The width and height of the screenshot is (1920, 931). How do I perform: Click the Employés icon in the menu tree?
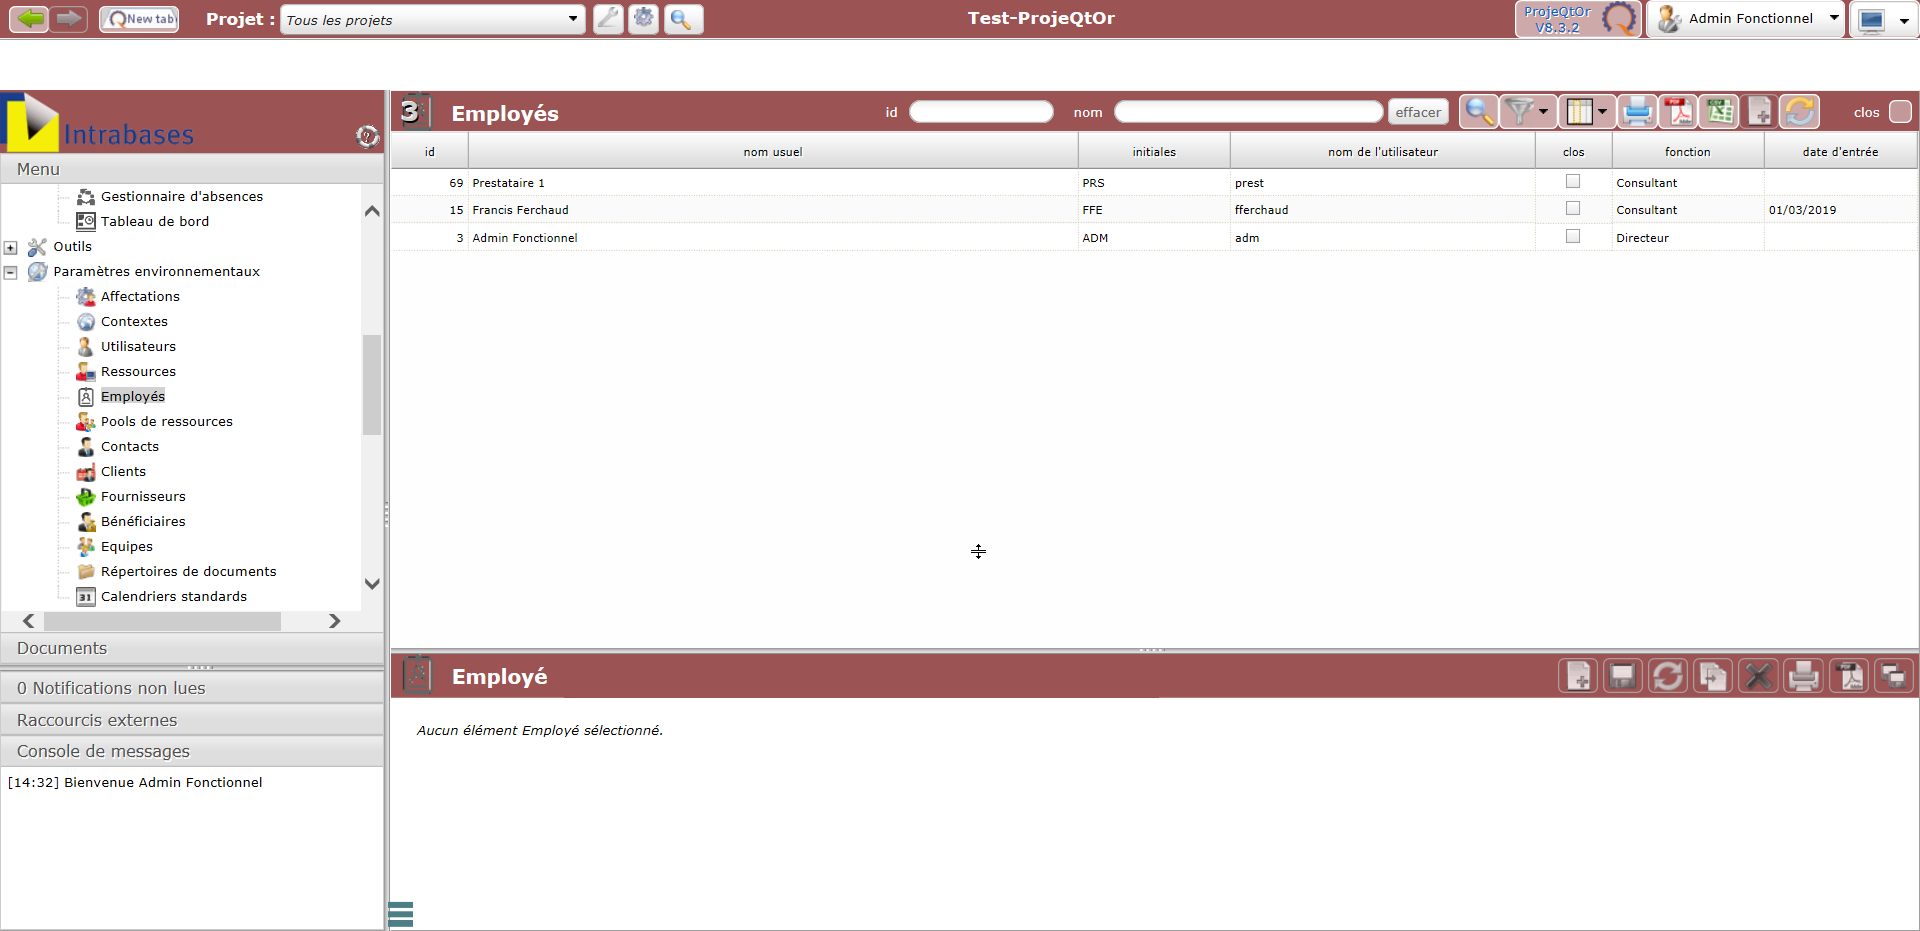pyautogui.click(x=86, y=397)
